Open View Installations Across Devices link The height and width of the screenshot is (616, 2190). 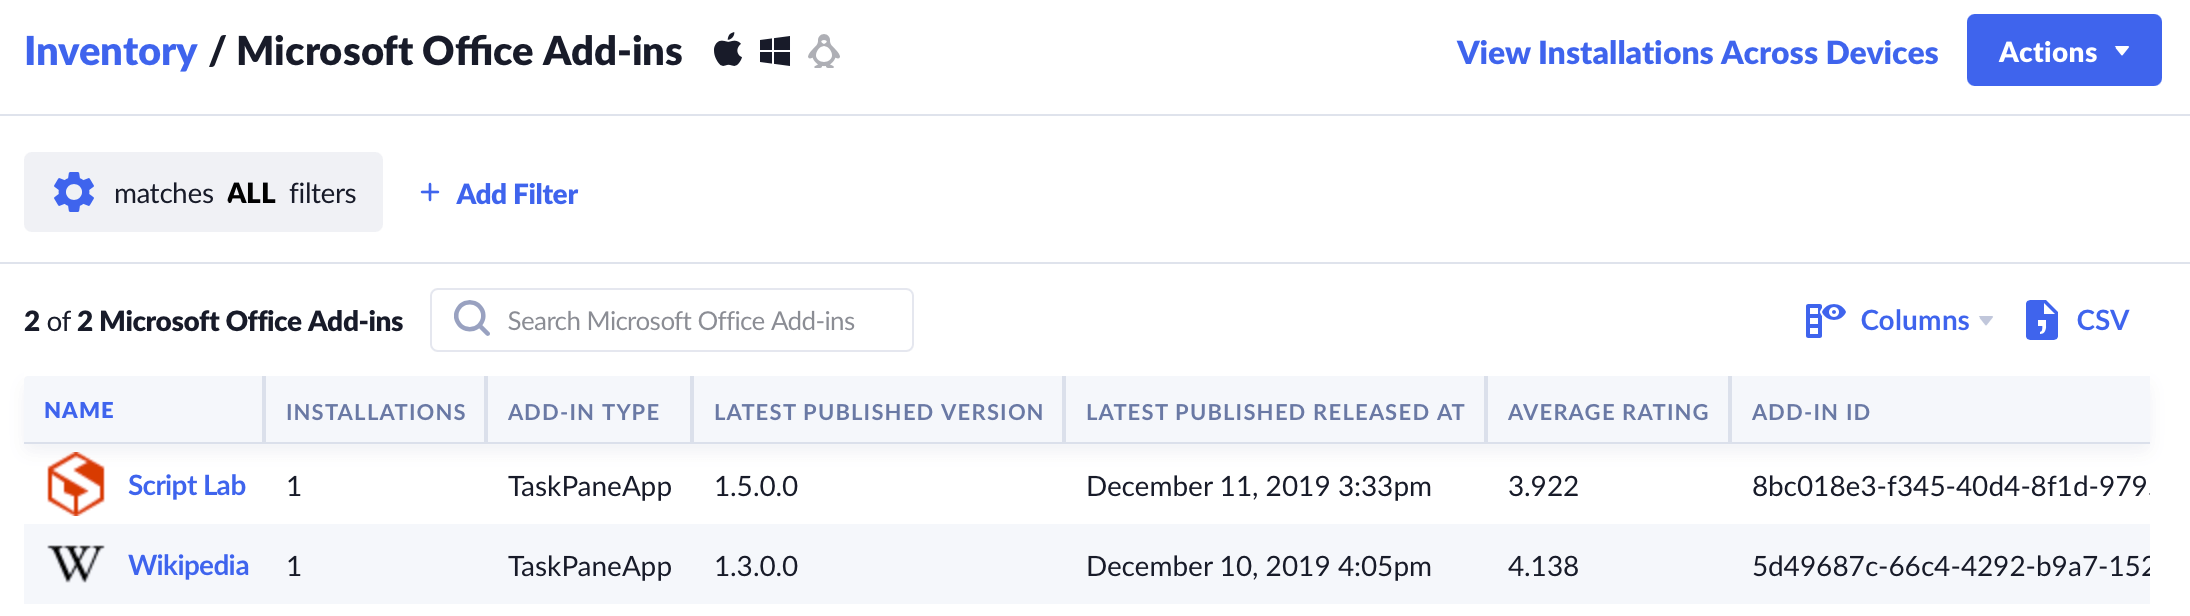pos(1697,52)
